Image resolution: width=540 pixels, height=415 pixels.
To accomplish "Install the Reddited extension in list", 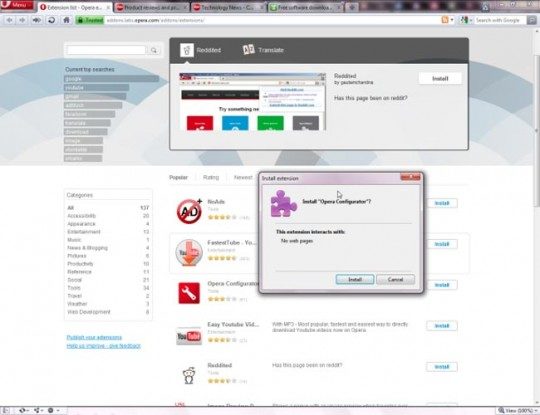I will point(442,367).
